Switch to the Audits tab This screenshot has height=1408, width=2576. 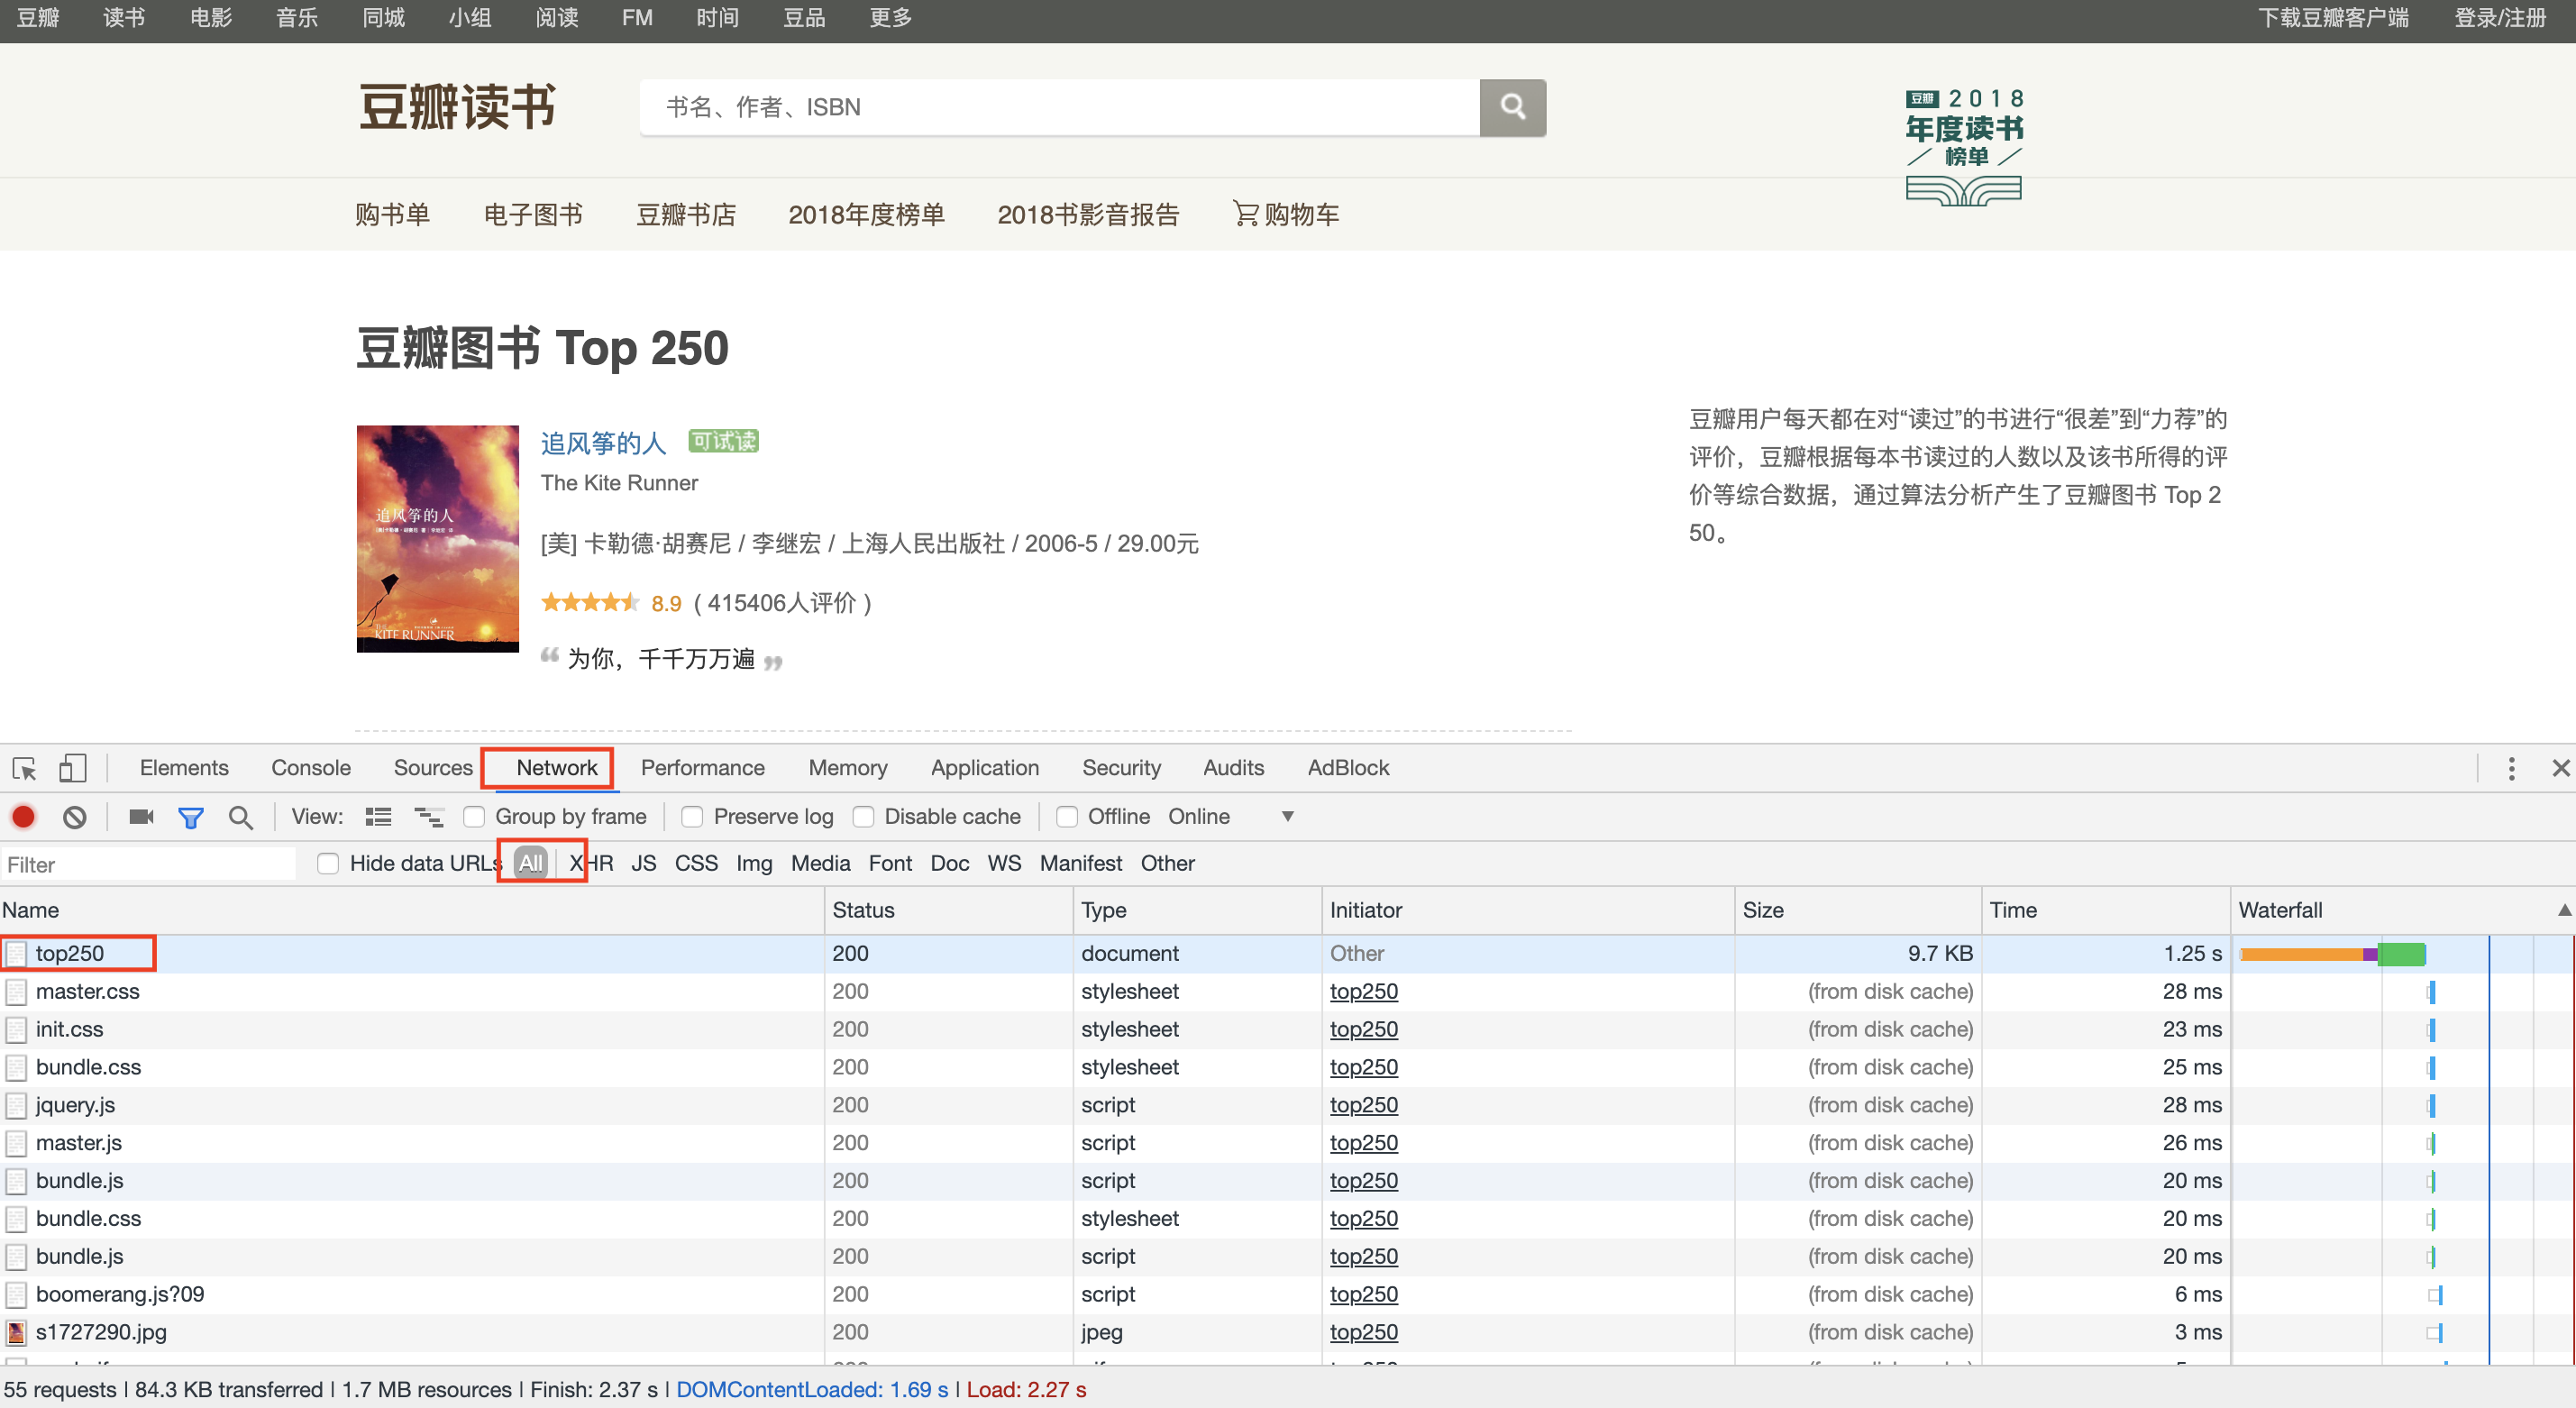tap(1234, 768)
